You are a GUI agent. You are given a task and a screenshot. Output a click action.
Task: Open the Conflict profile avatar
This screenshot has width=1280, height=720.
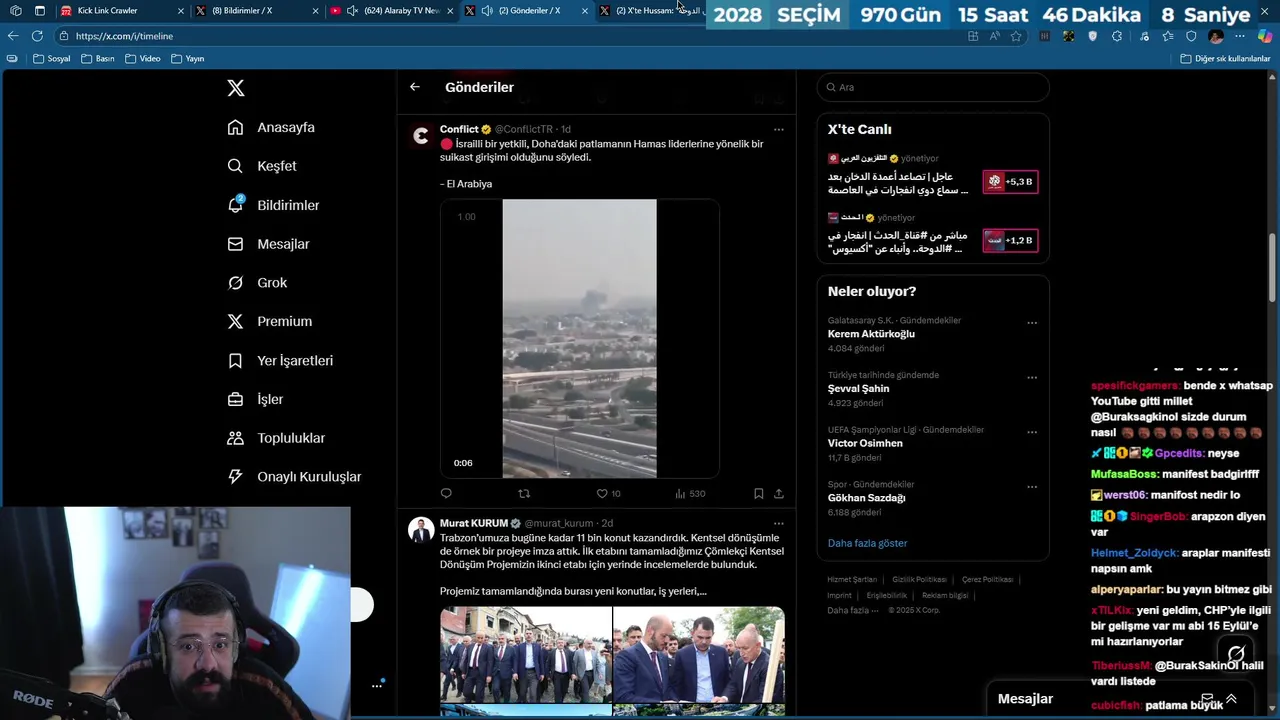point(421,136)
